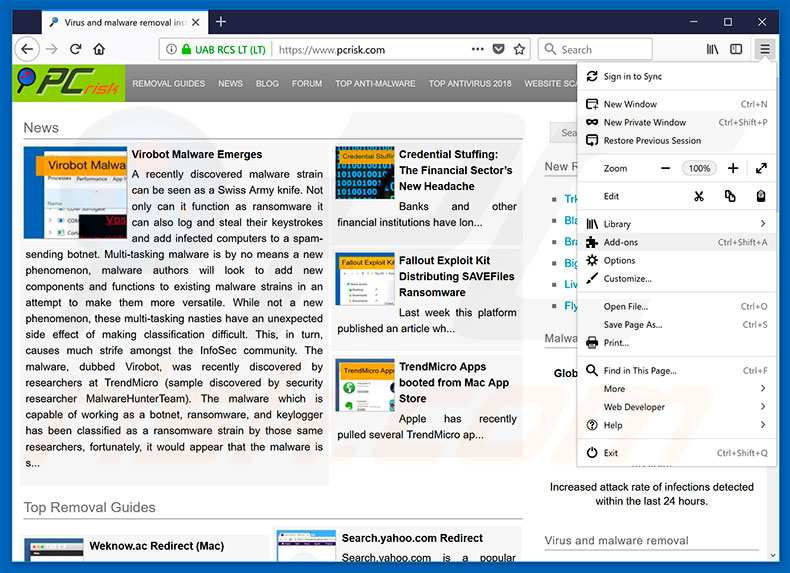Screen dimensions: 790x573
Task: Exit Firefox from the menu
Action: (x=676, y=453)
